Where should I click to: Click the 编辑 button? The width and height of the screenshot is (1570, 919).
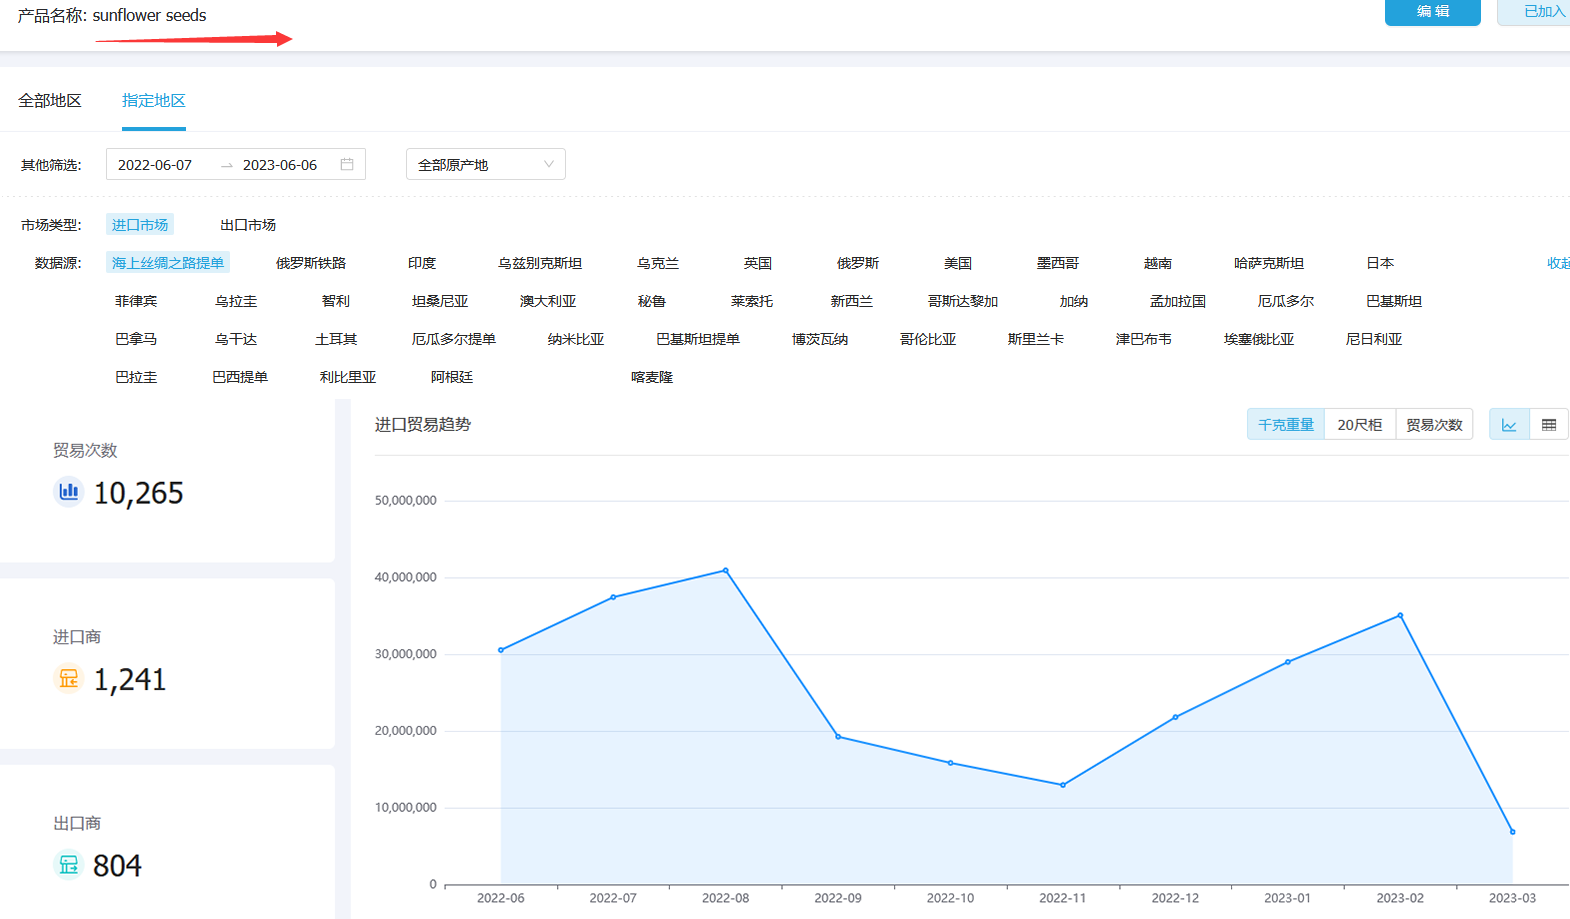(x=1432, y=12)
